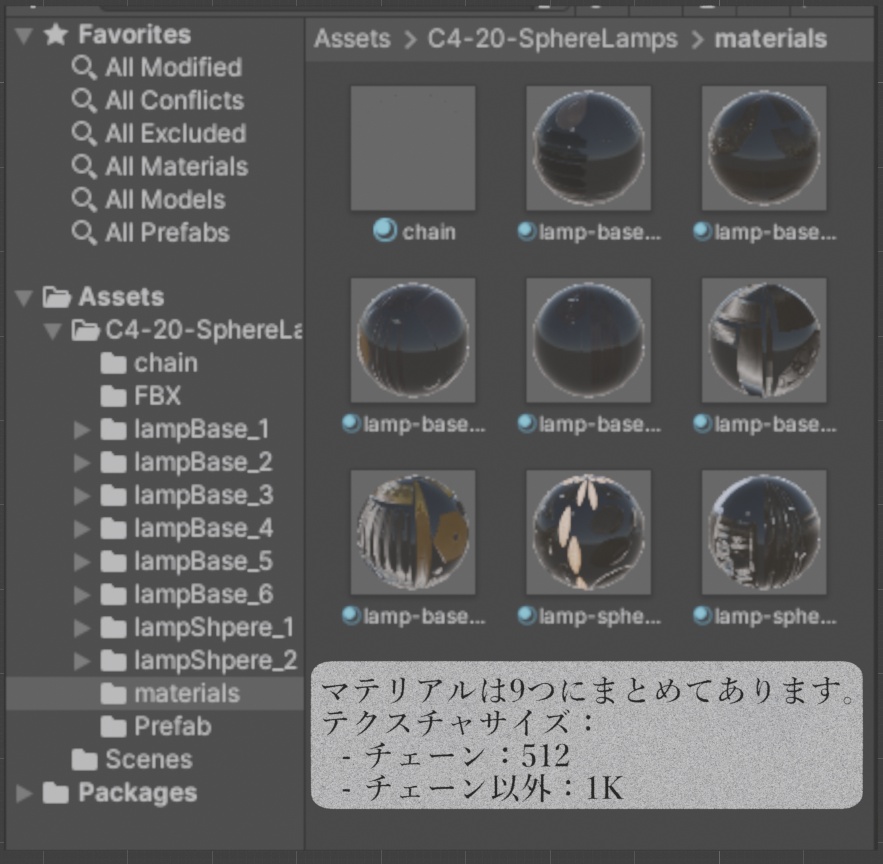Collapse the Favorites section

[24, 35]
